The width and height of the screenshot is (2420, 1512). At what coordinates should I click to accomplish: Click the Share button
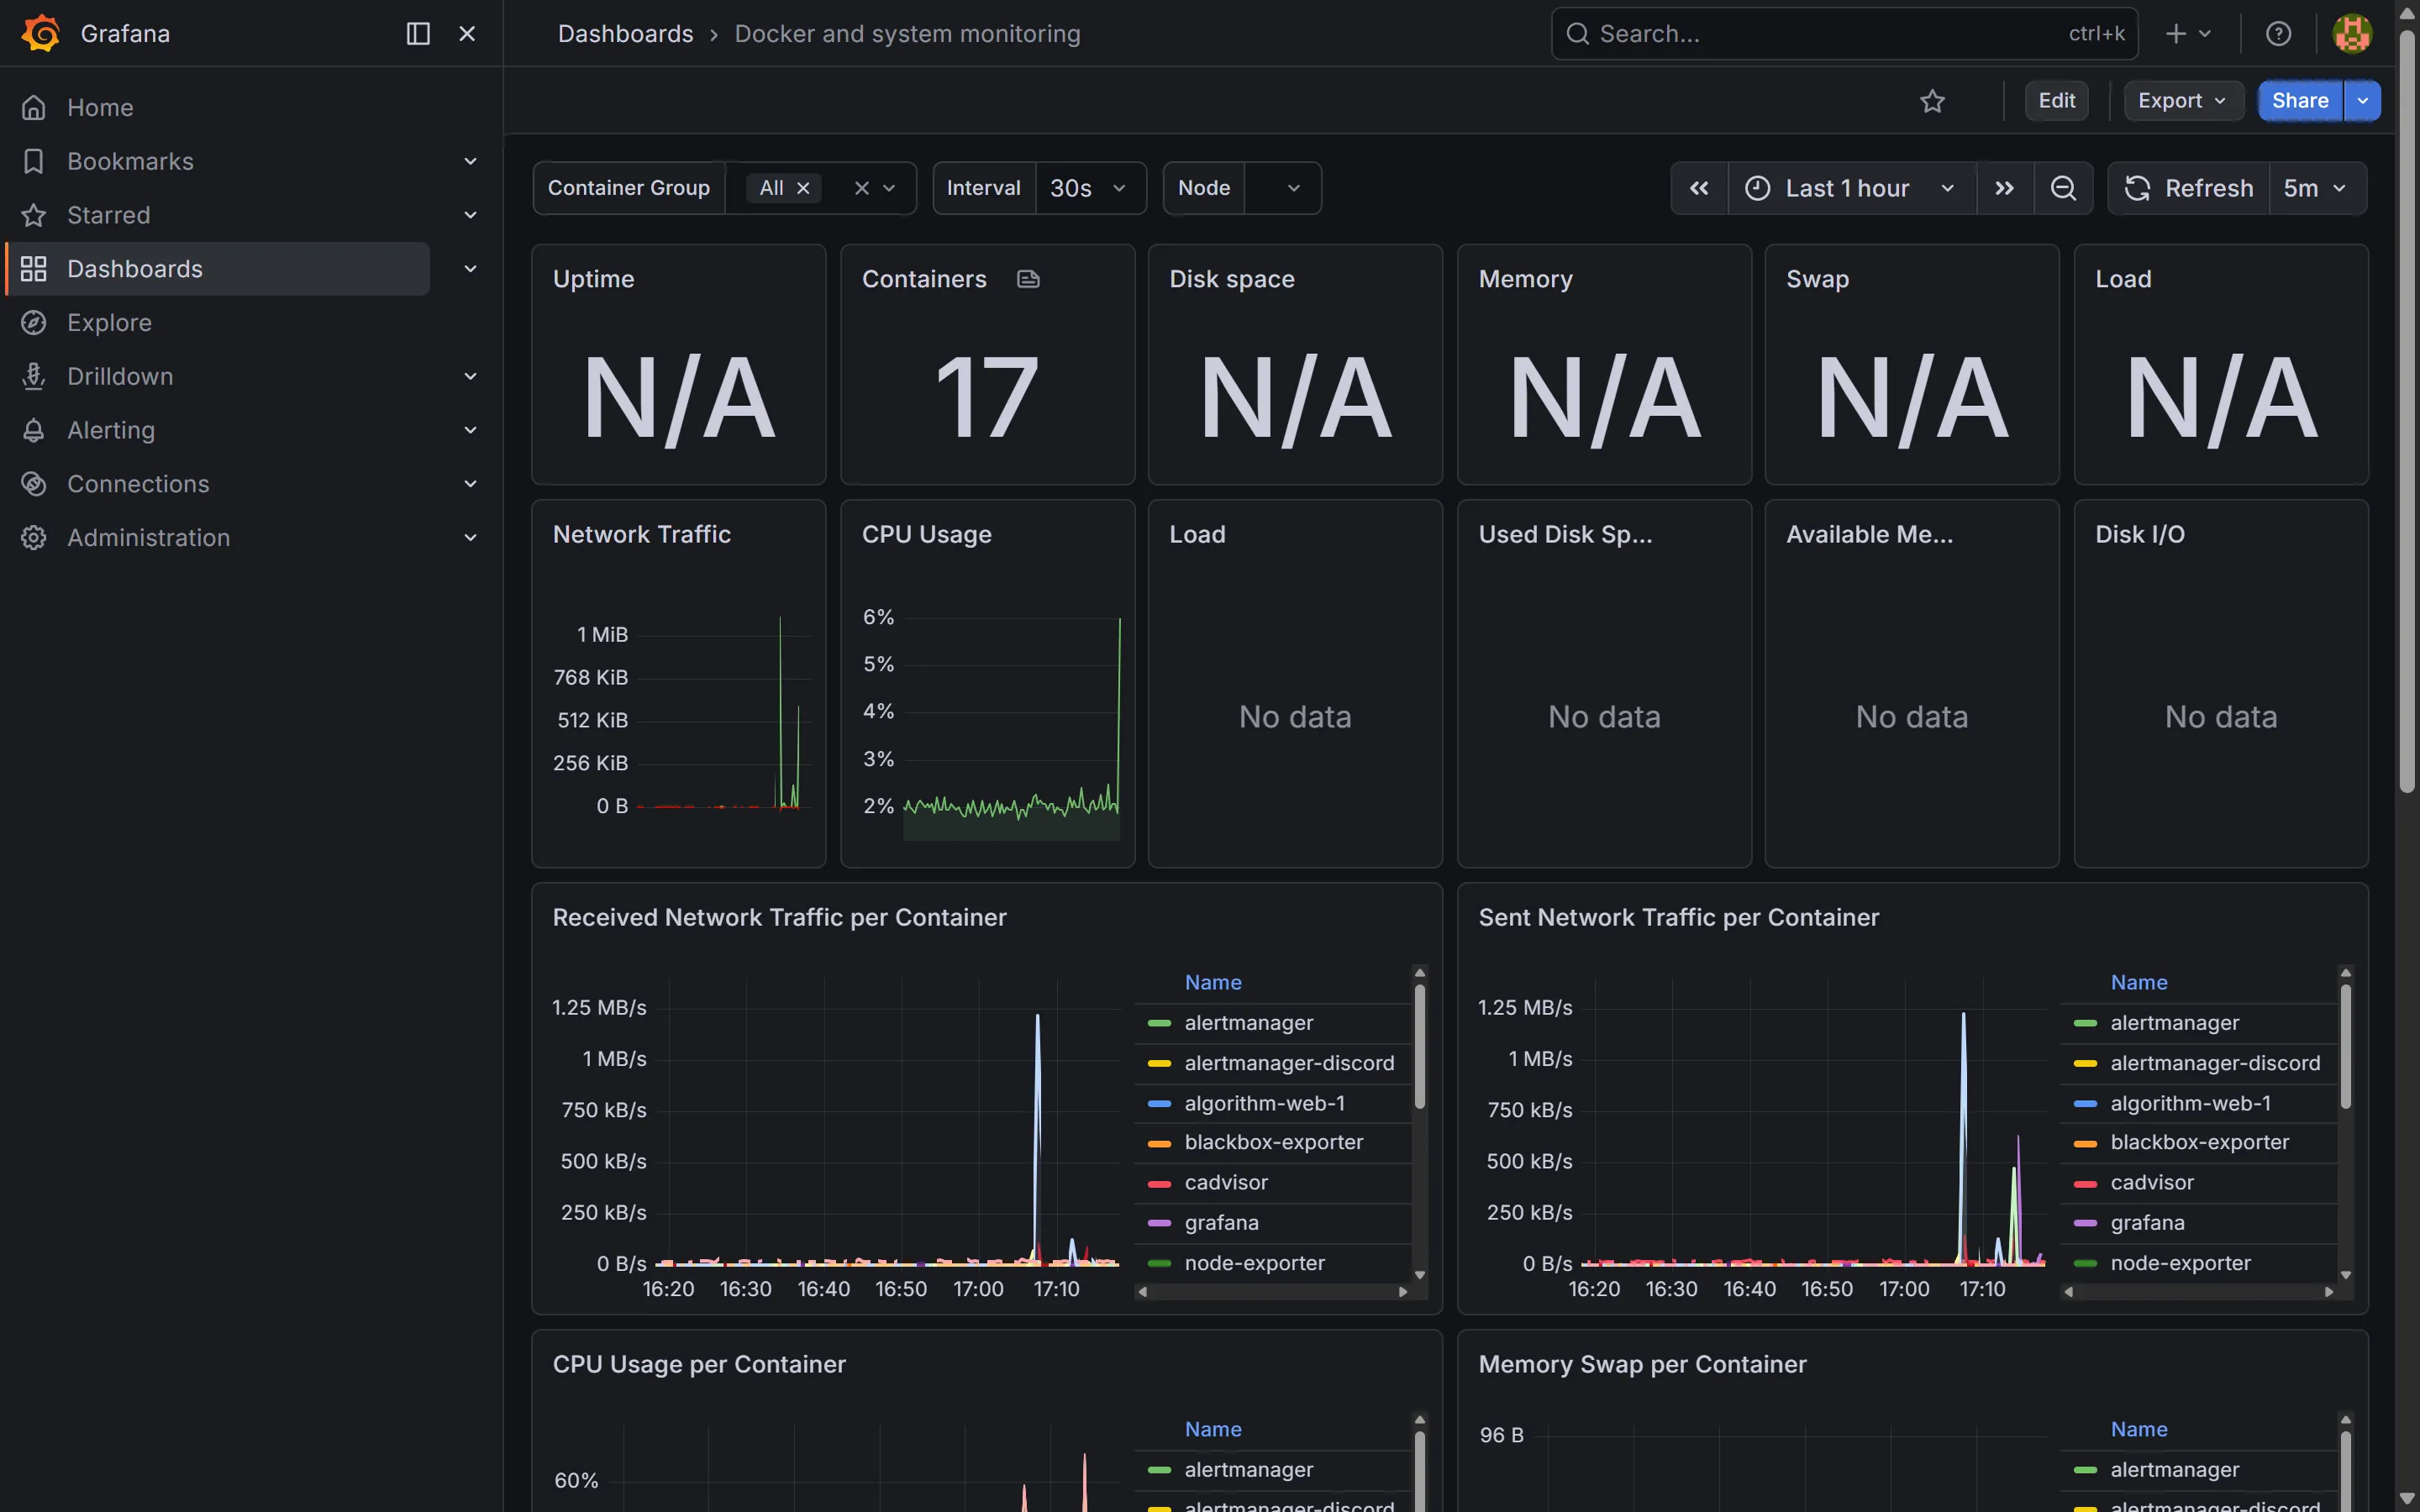2300,101
